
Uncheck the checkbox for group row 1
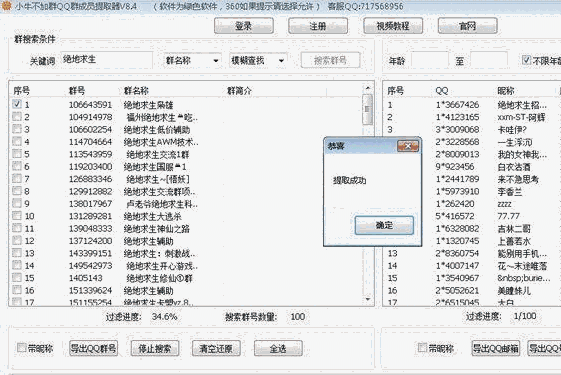(x=16, y=104)
